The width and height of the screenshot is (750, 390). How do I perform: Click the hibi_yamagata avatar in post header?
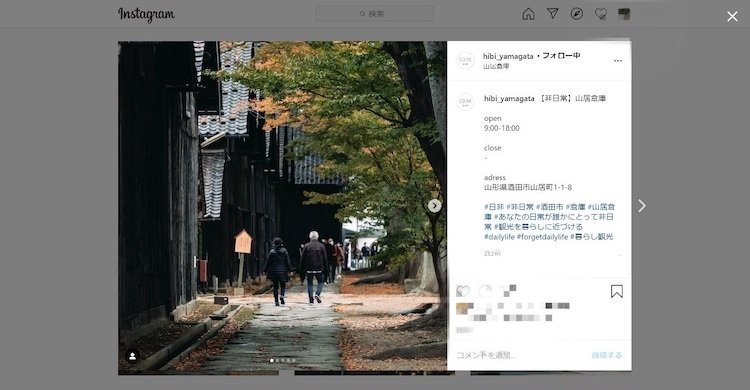[465, 60]
